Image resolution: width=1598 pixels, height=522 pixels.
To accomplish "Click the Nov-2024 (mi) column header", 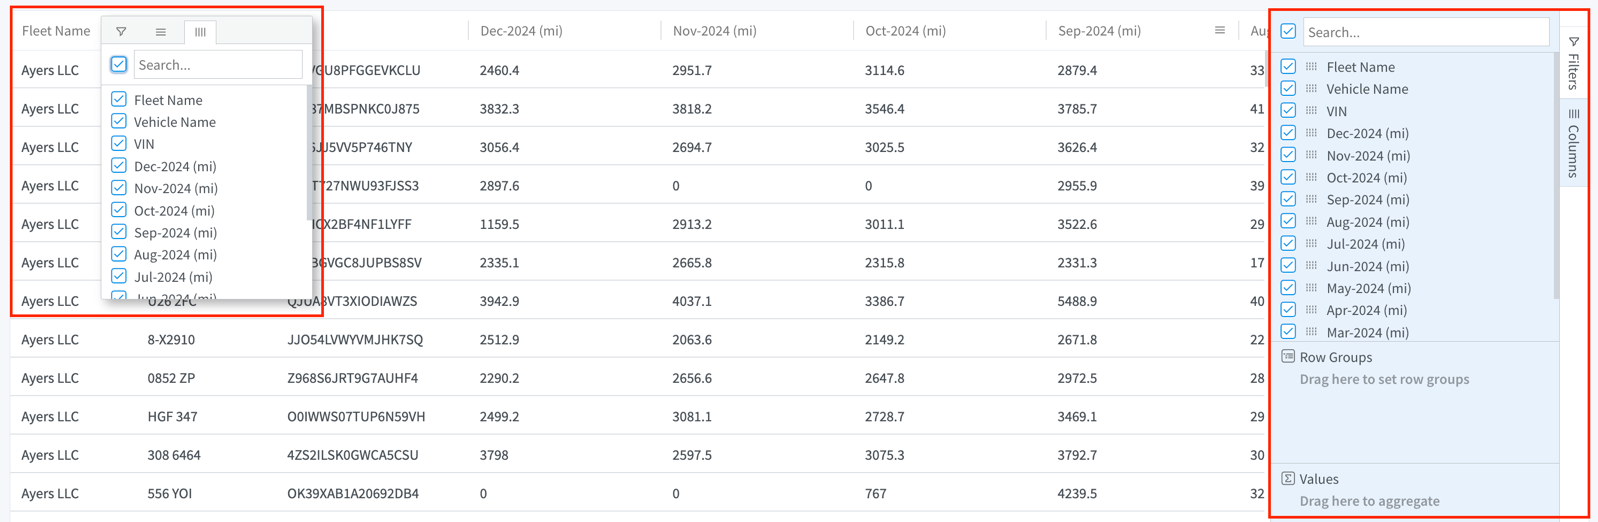I will (x=714, y=31).
